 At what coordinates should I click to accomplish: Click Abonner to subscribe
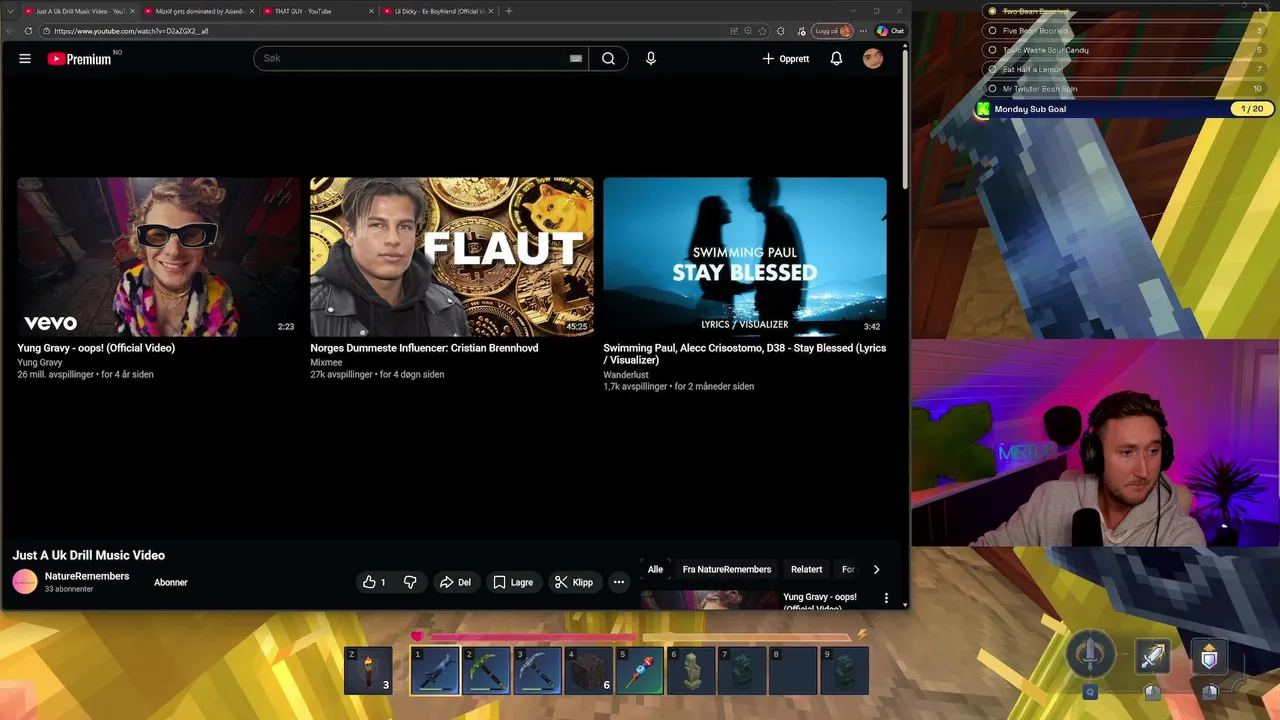click(171, 582)
